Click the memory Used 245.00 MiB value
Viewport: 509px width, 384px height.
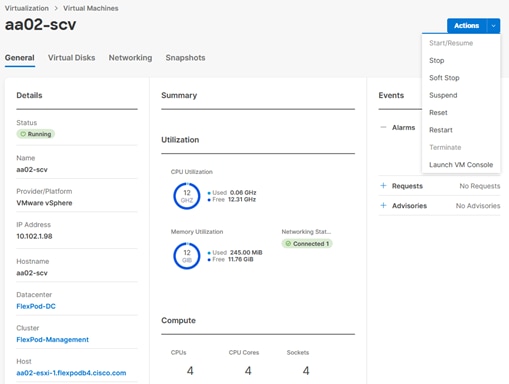246,252
